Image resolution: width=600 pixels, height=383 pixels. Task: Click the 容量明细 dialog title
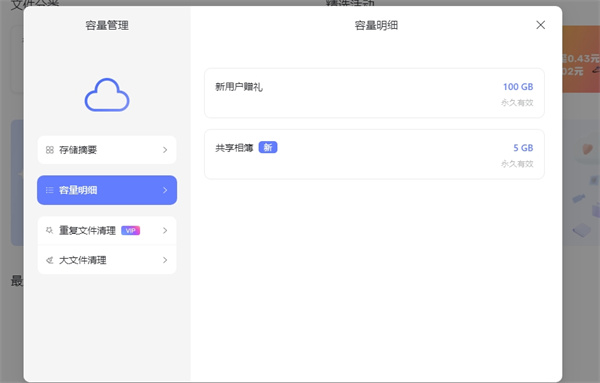pos(376,25)
